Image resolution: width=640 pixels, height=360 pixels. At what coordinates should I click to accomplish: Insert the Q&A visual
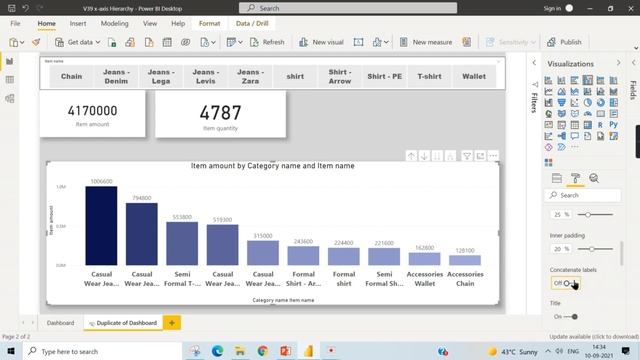tap(575, 136)
